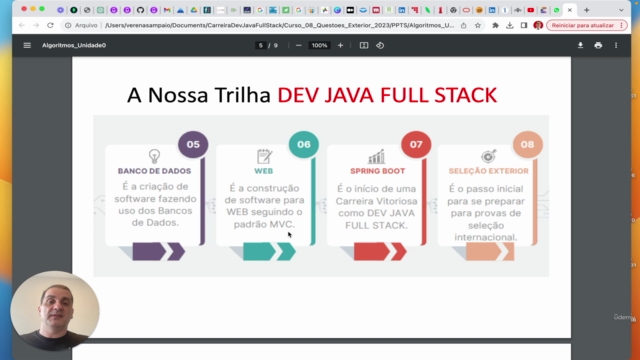Click the Algoritmos_Unidade0 document title
The image size is (640, 360).
click(x=74, y=45)
